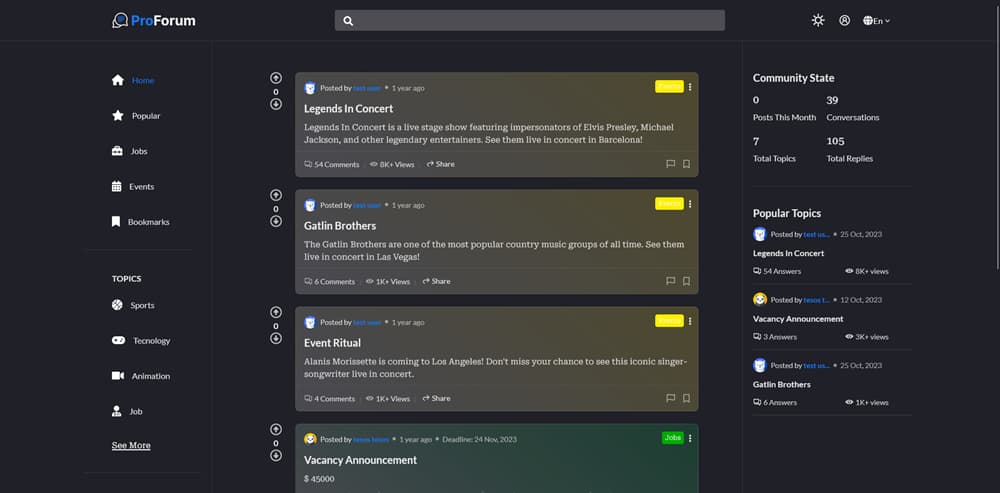
Task: Share the Gatlin Brothers post
Action: click(x=436, y=281)
